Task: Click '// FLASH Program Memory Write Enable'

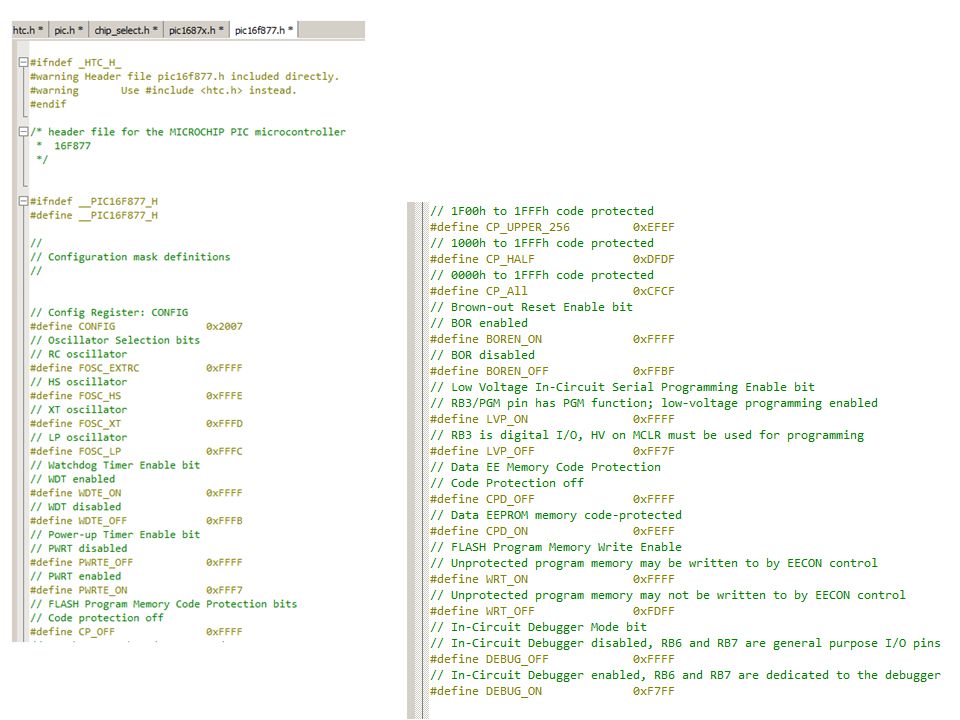Action: click(x=556, y=547)
